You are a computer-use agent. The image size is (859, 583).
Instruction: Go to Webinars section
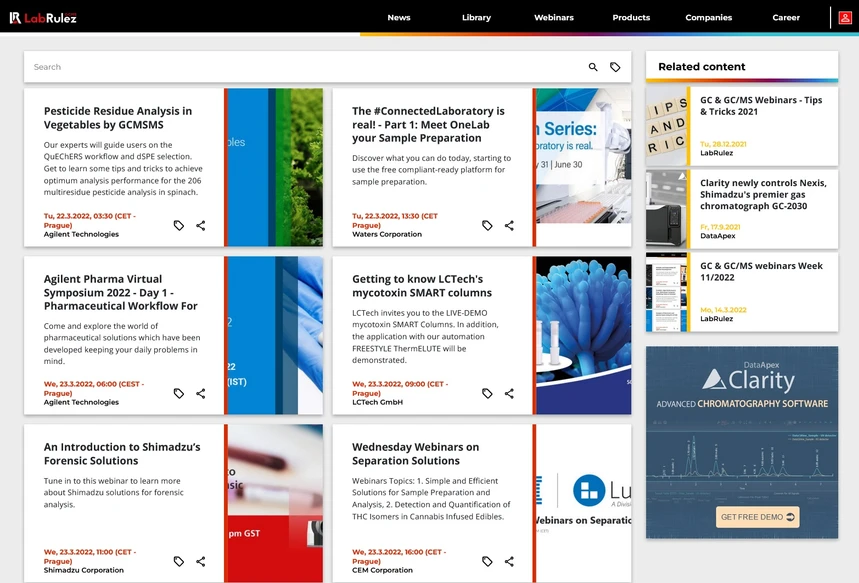pos(554,18)
